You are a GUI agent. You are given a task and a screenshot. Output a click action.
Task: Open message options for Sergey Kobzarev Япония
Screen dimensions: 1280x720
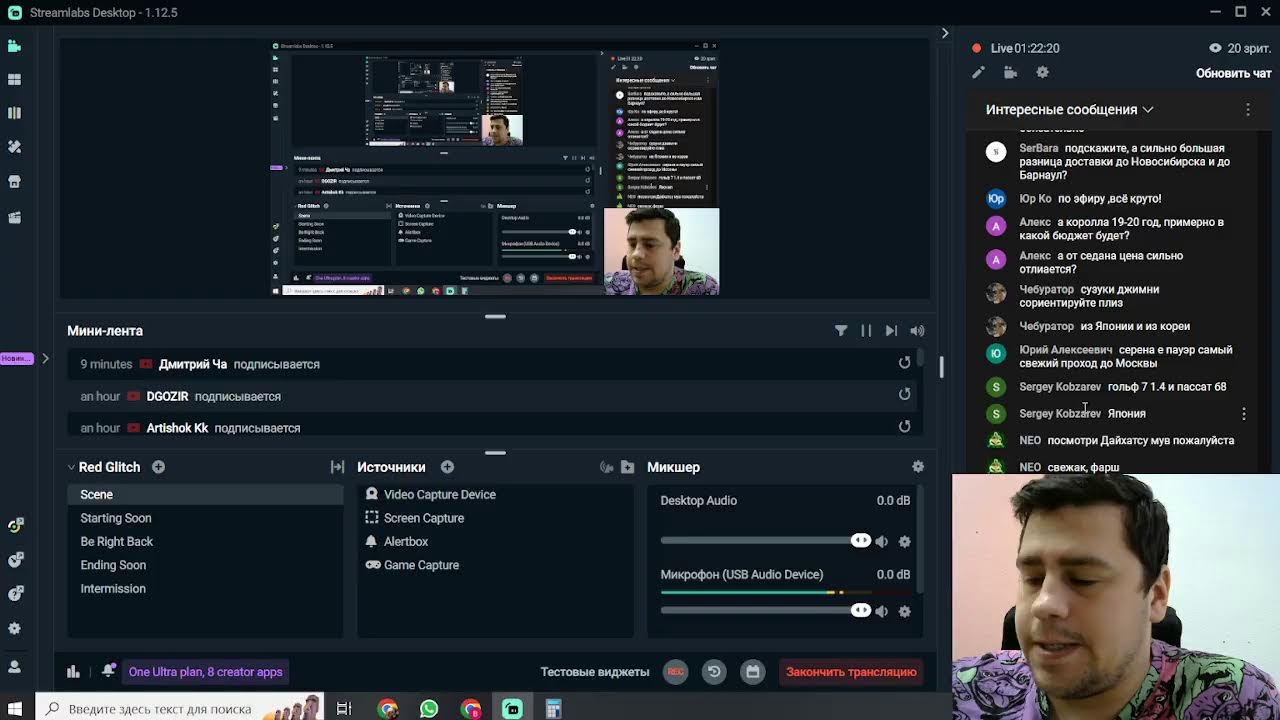pyautogui.click(x=1244, y=413)
